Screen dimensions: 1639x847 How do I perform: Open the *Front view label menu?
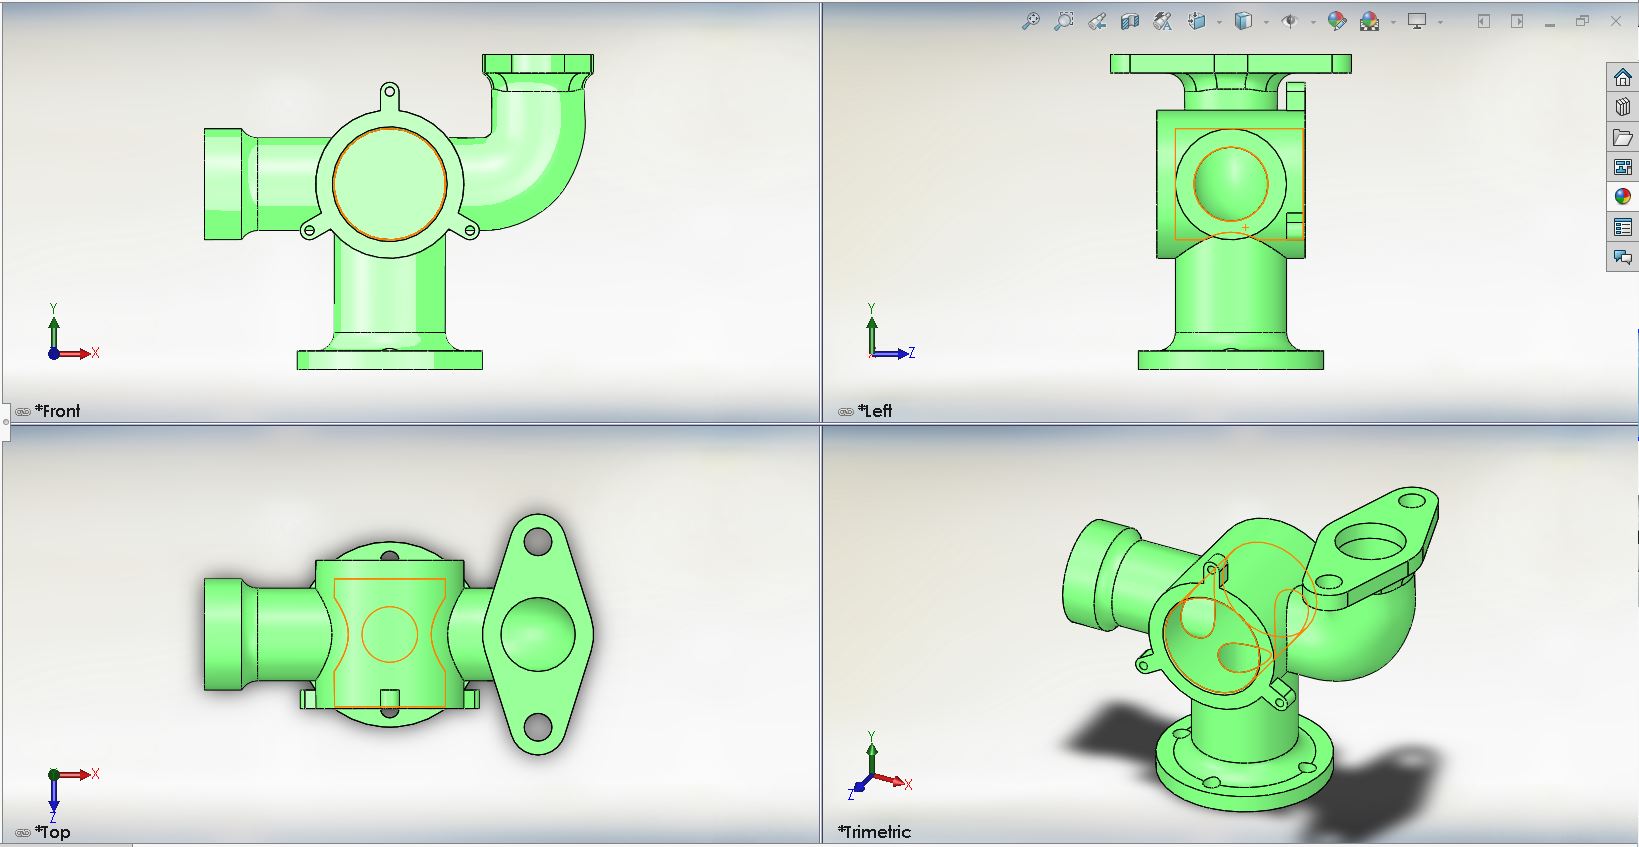tap(58, 411)
